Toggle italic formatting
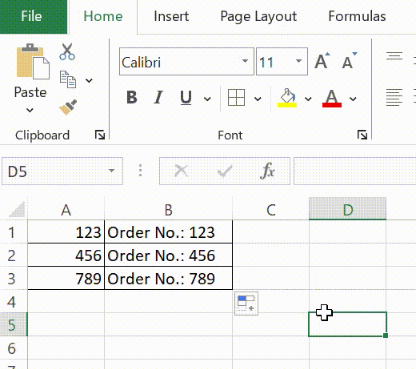 [x=159, y=98]
